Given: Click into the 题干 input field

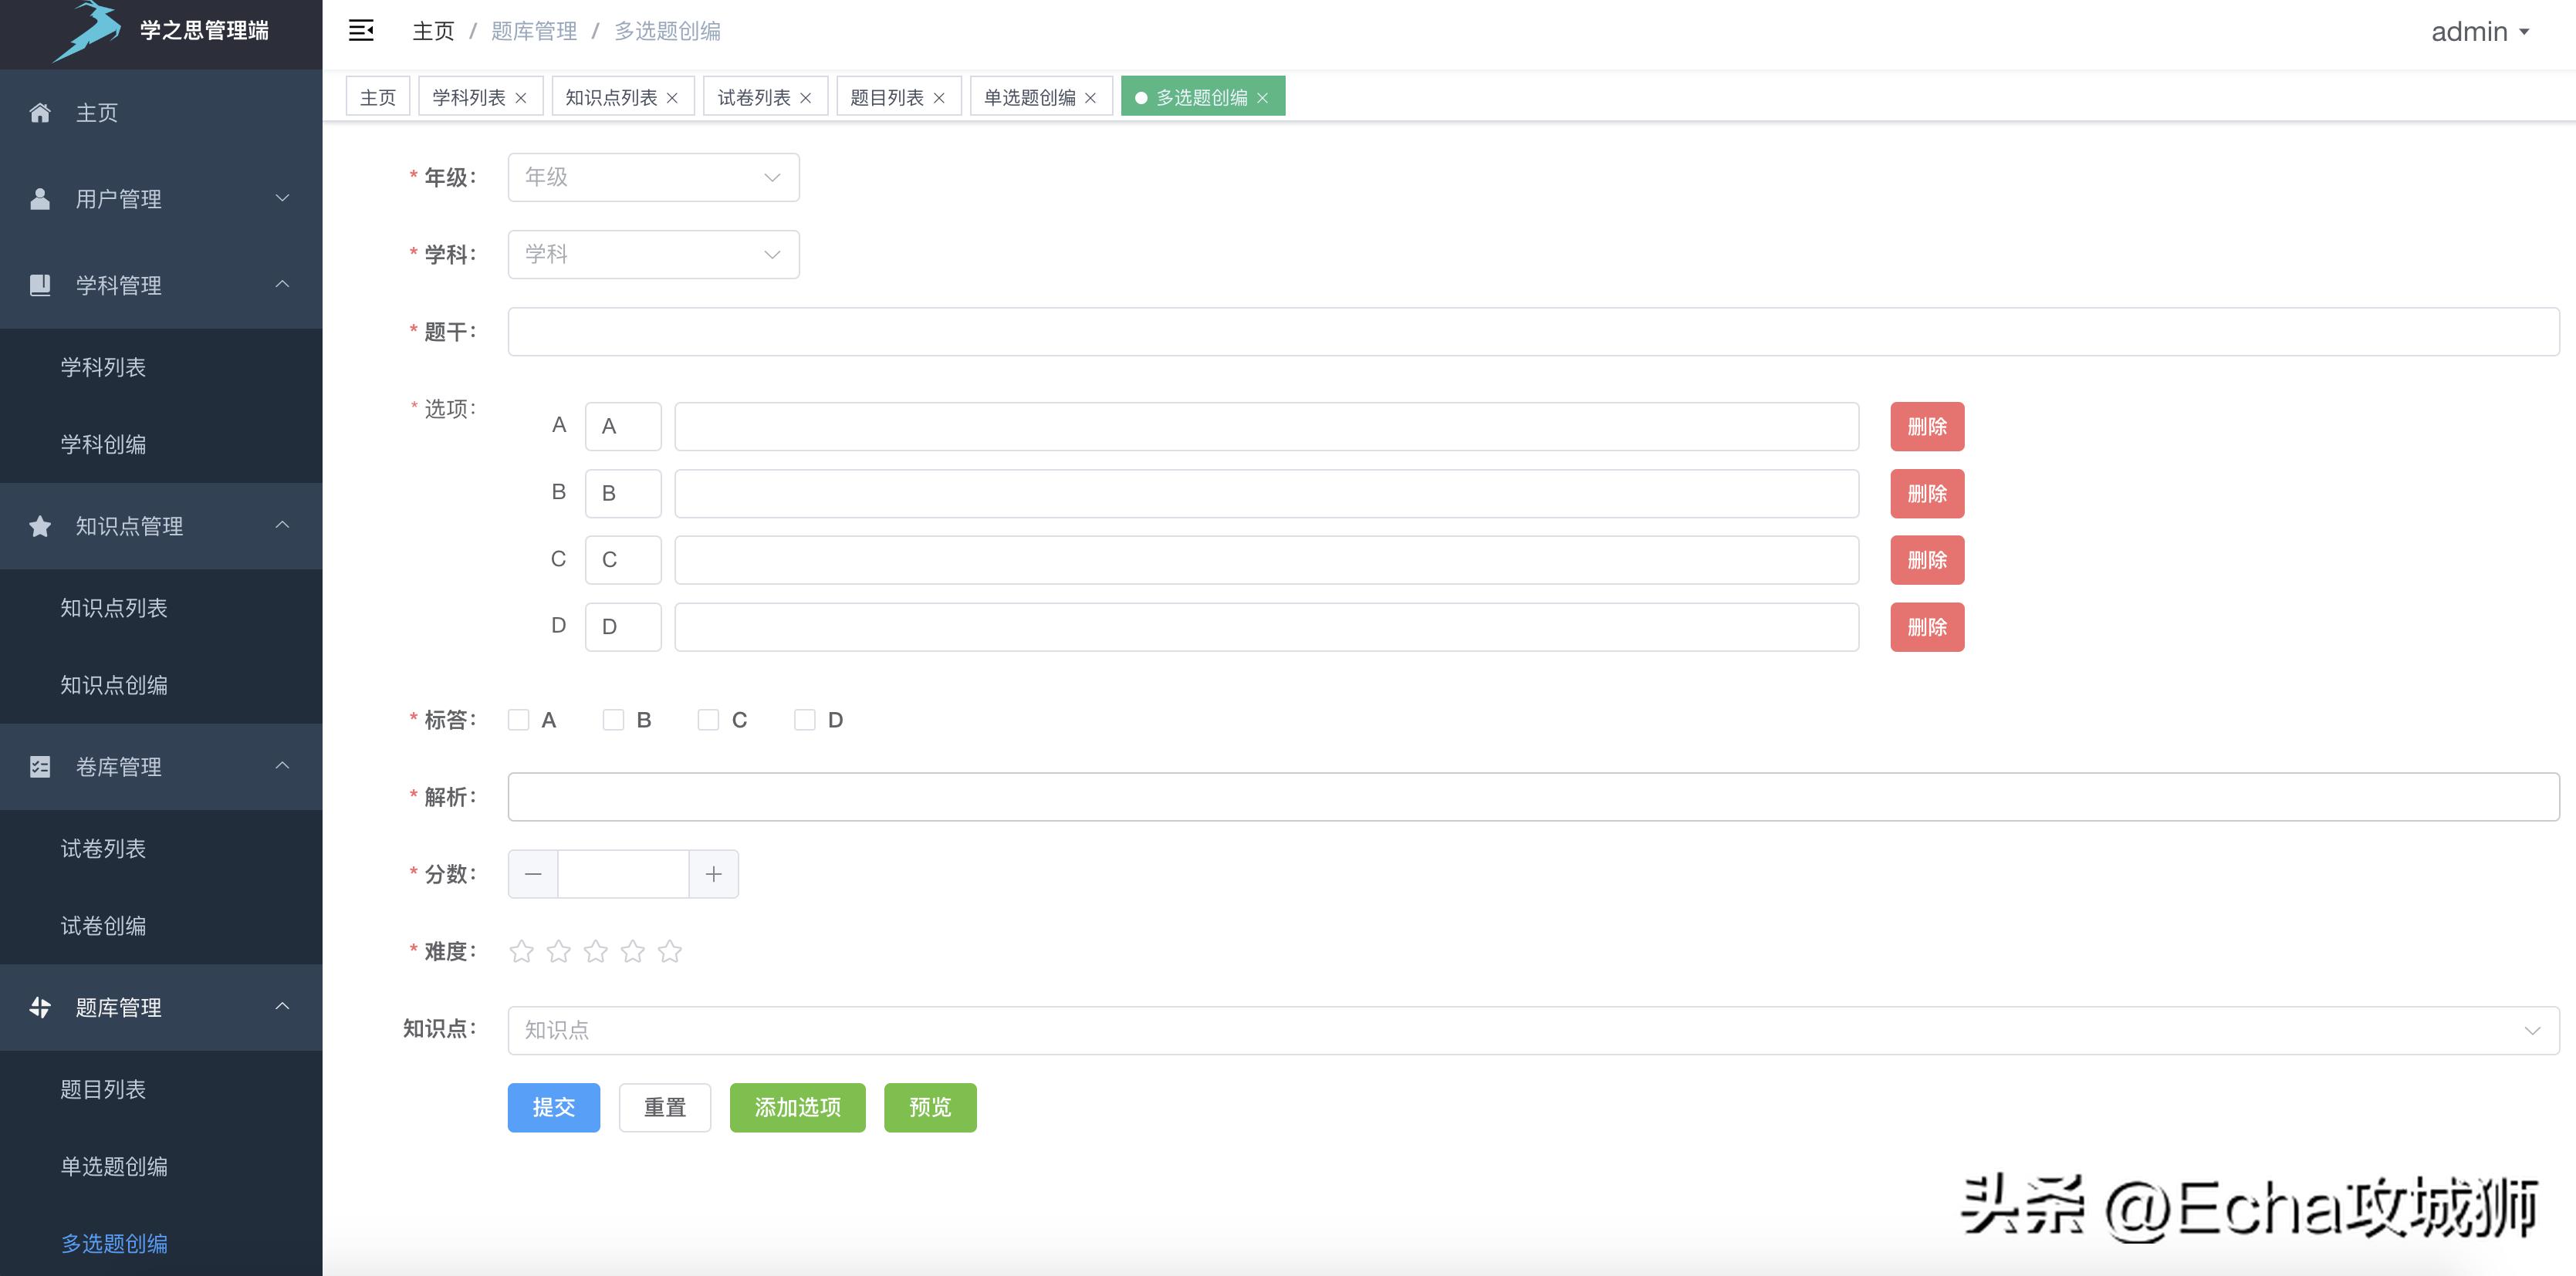Looking at the screenshot, I should tap(1532, 332).
